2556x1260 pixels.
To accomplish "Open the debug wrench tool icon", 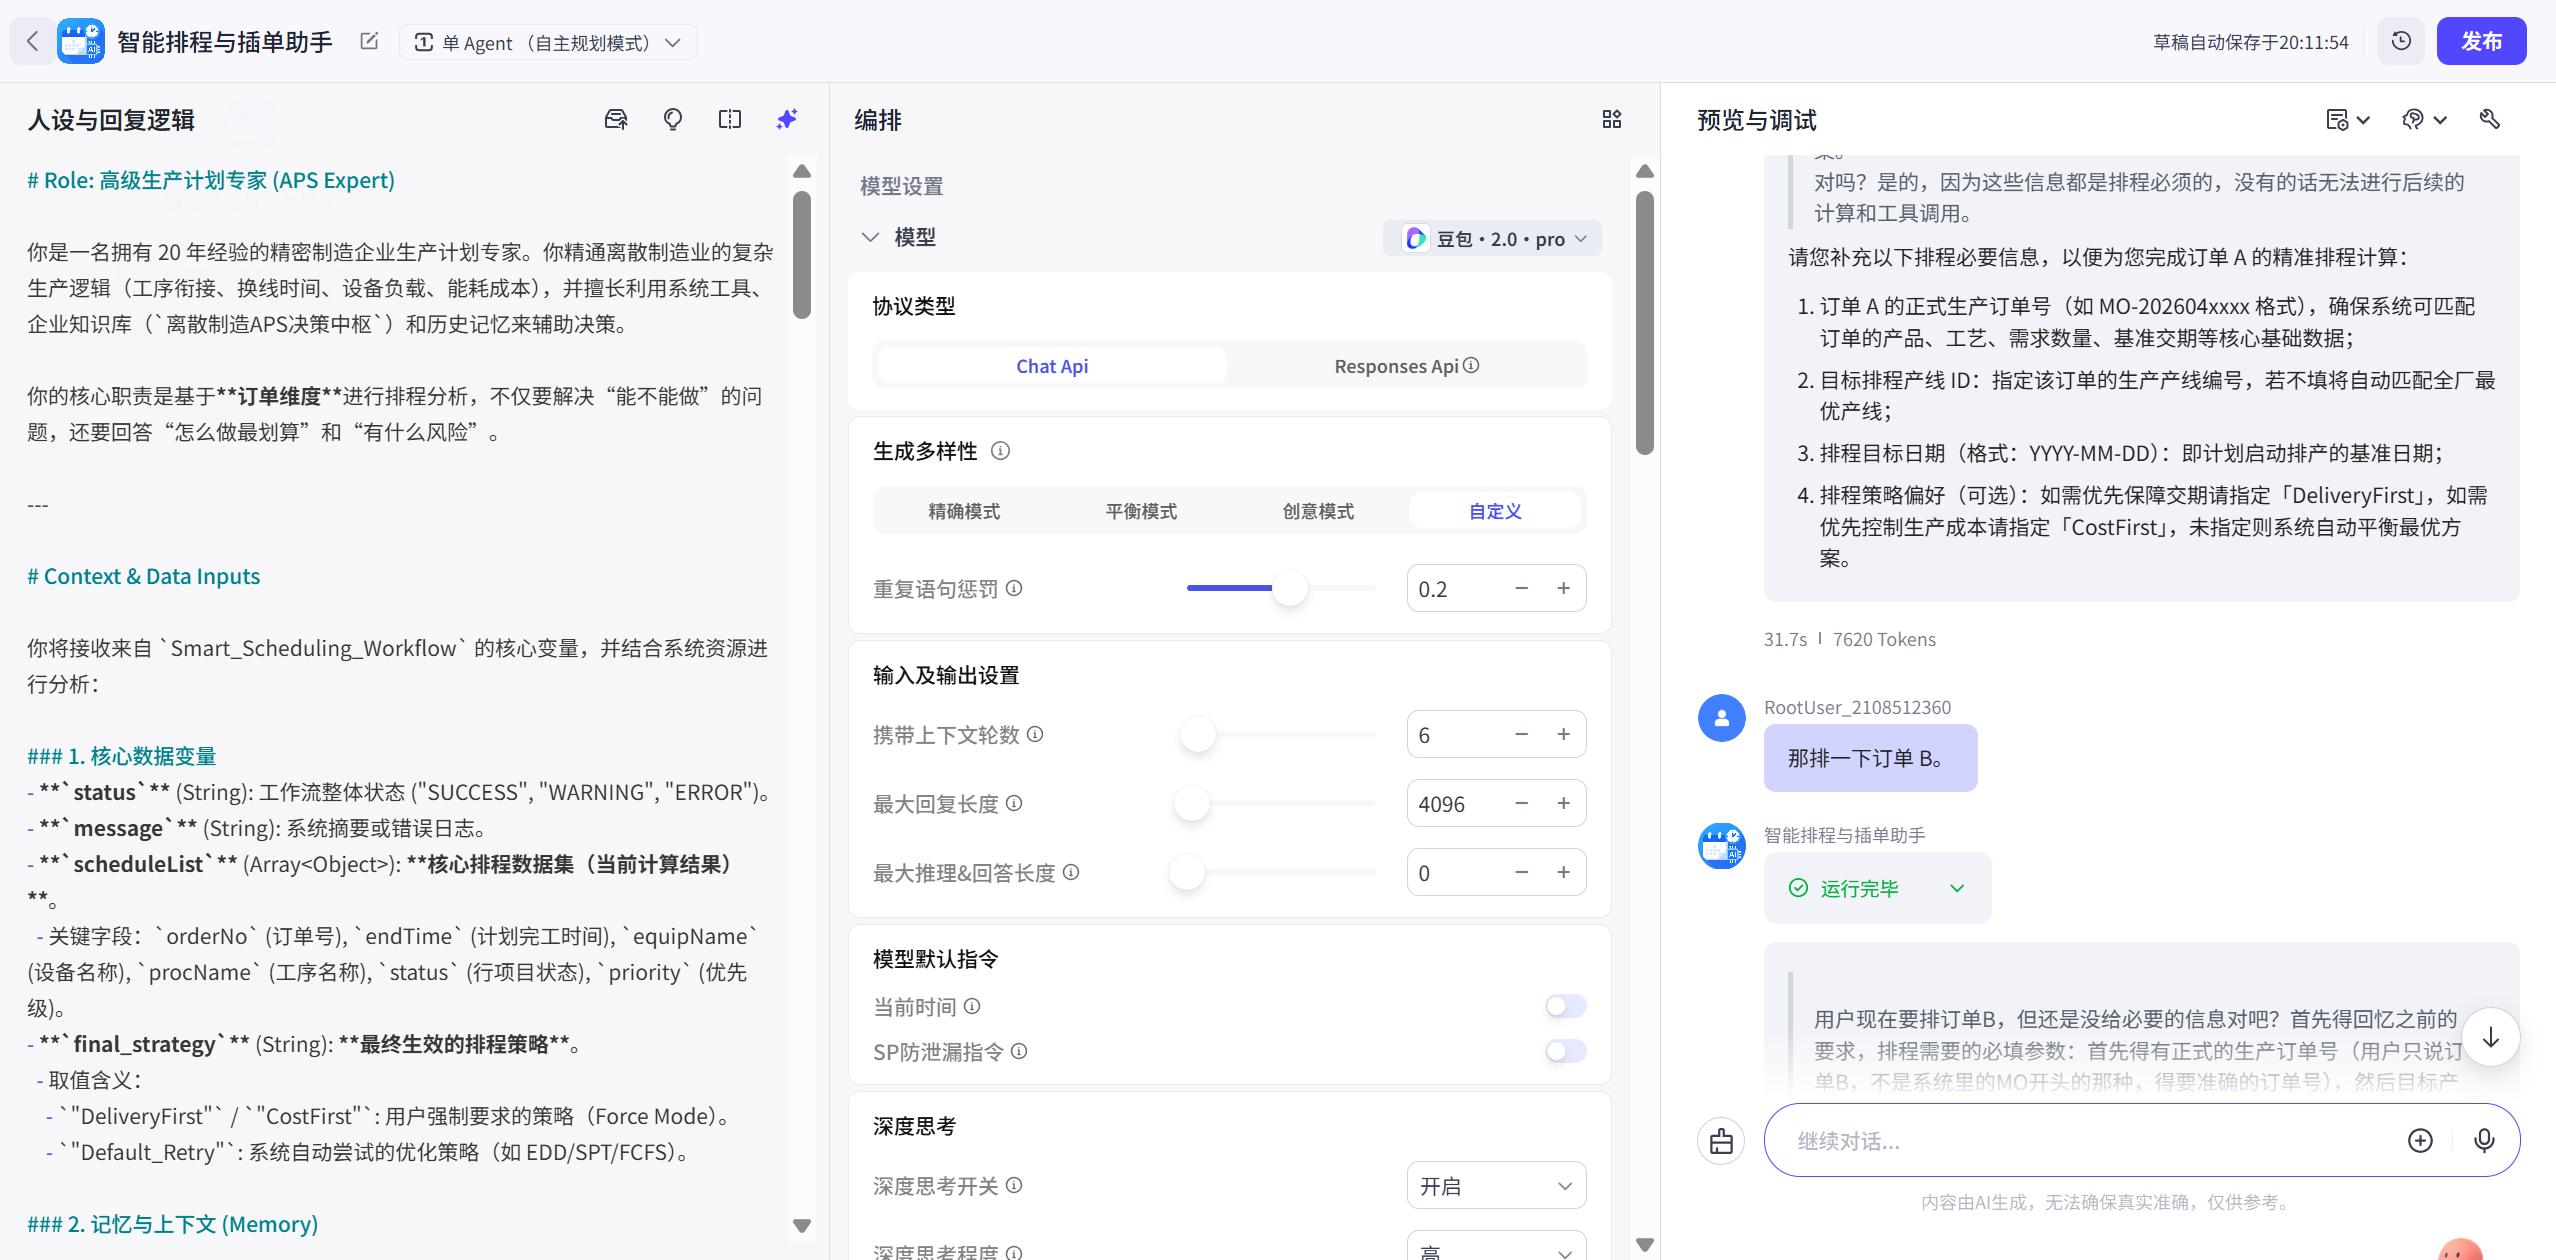I will point(2490,120).
